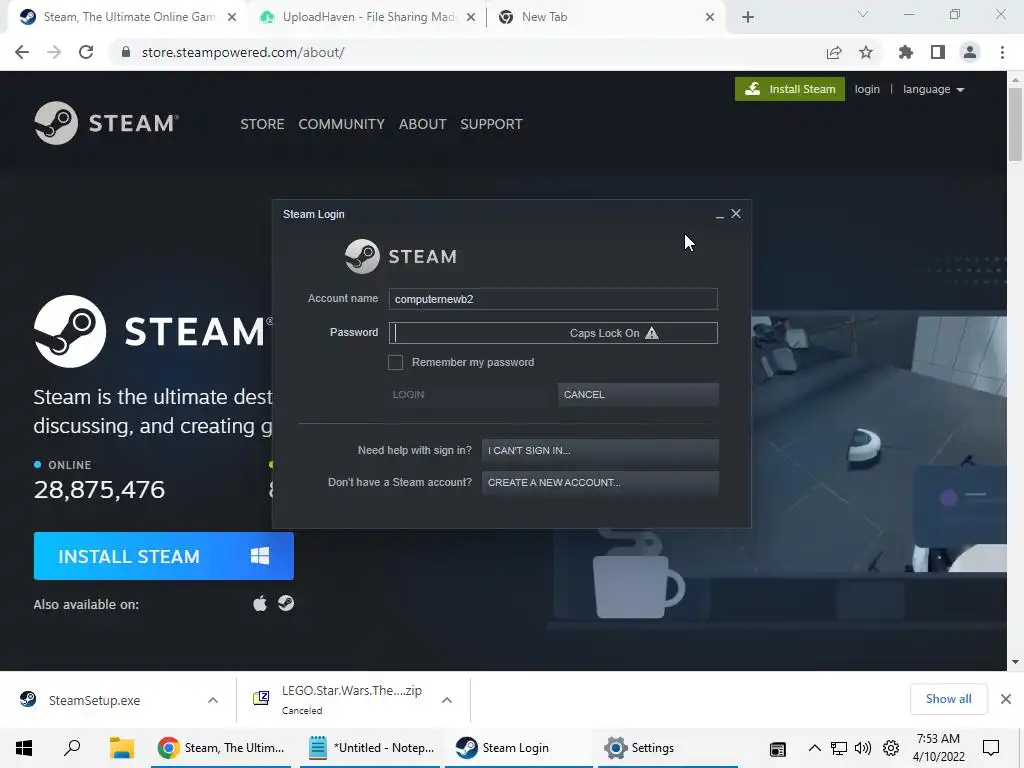Open the COMMUNITY menu

(x=342, y=124)
